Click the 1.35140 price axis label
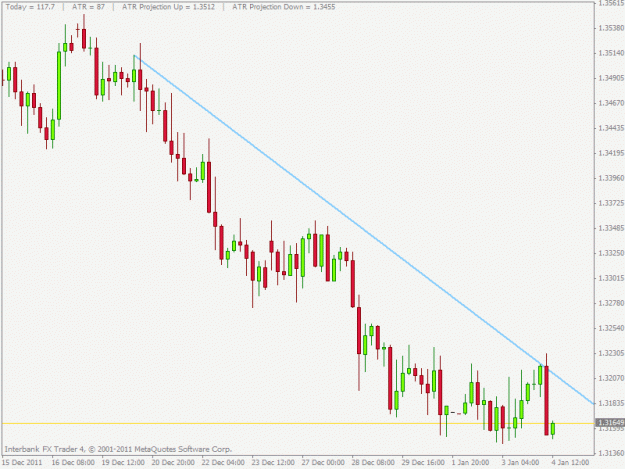The height and width of the screenshot is (469, 625). click(x=611, y=53)
